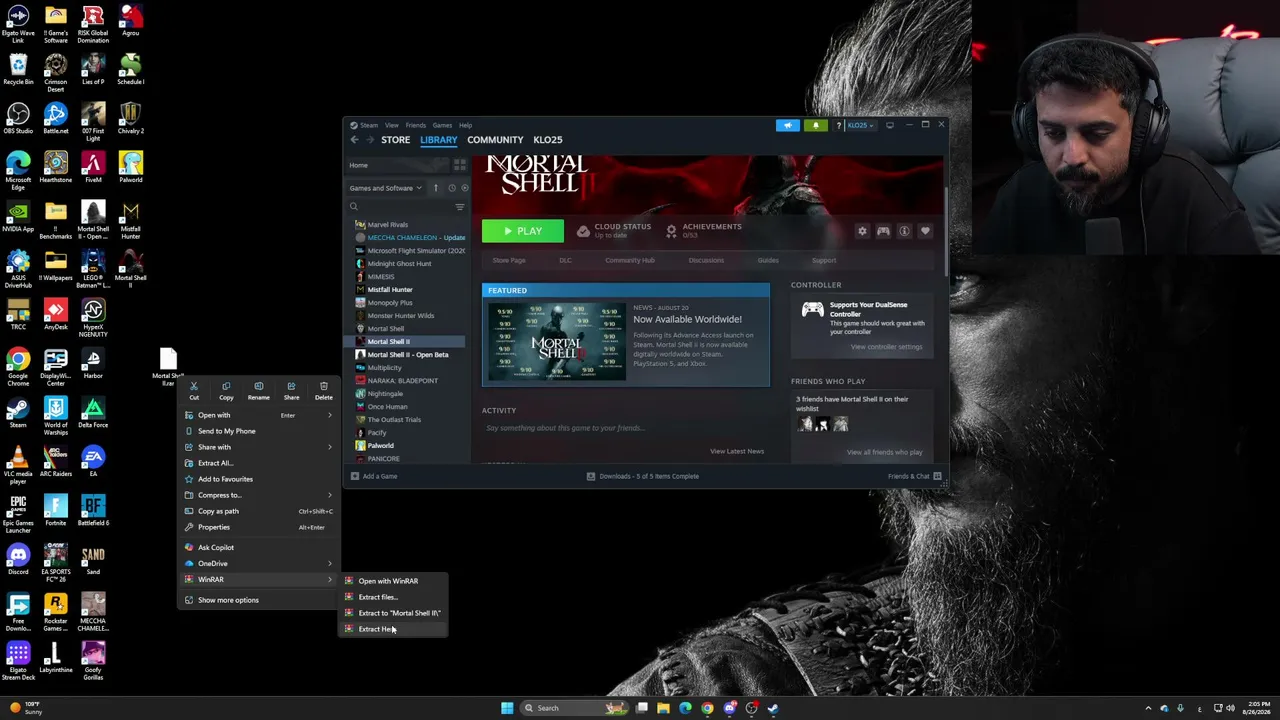
Task: Expand the WinRAR submenu entry
Action: pos(258,579)
